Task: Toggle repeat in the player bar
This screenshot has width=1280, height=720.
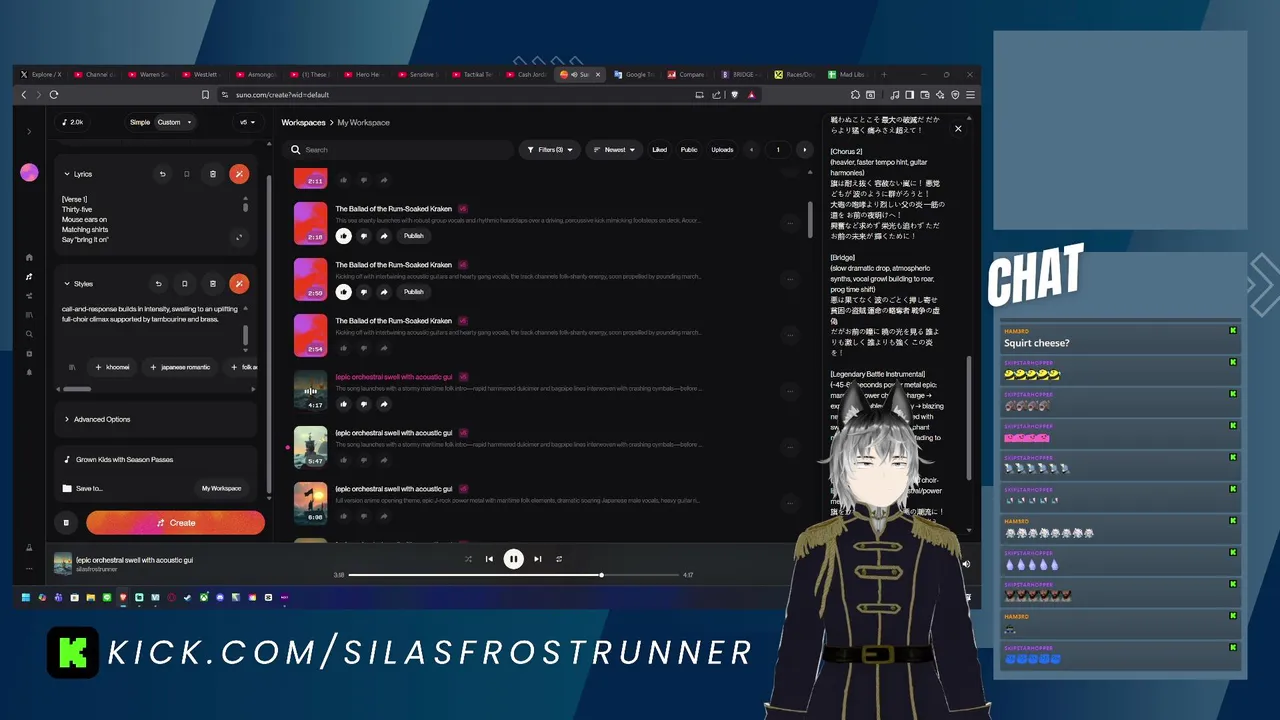Action: 559,559
